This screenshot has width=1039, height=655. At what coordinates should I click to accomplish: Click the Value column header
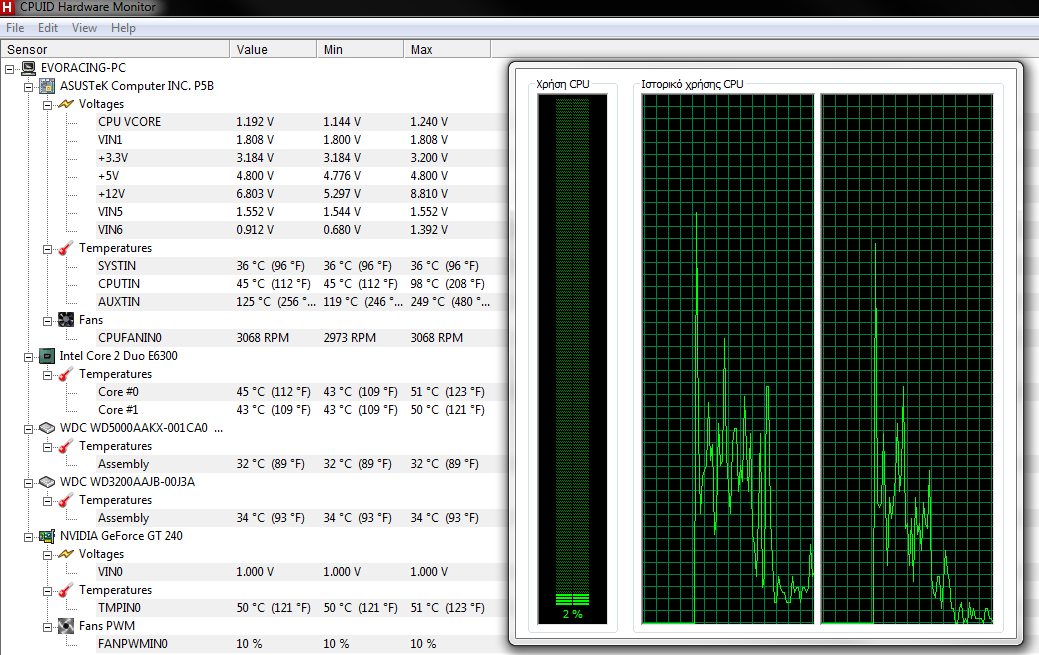(x=273, y=50)
